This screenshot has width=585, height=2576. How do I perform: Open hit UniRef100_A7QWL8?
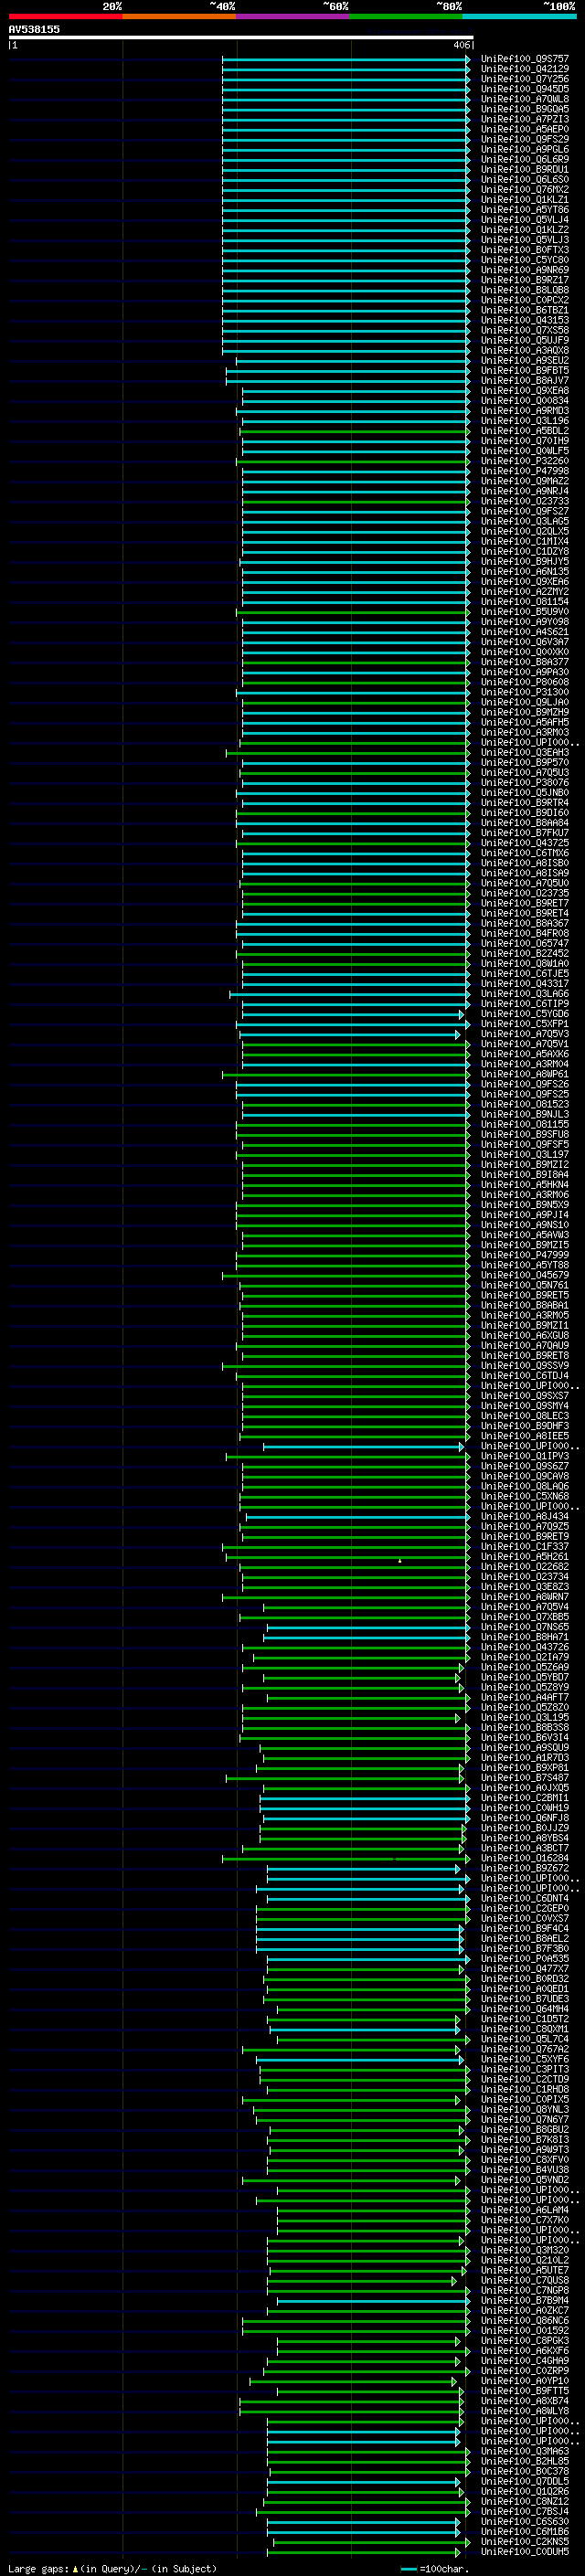coord(525,99)
